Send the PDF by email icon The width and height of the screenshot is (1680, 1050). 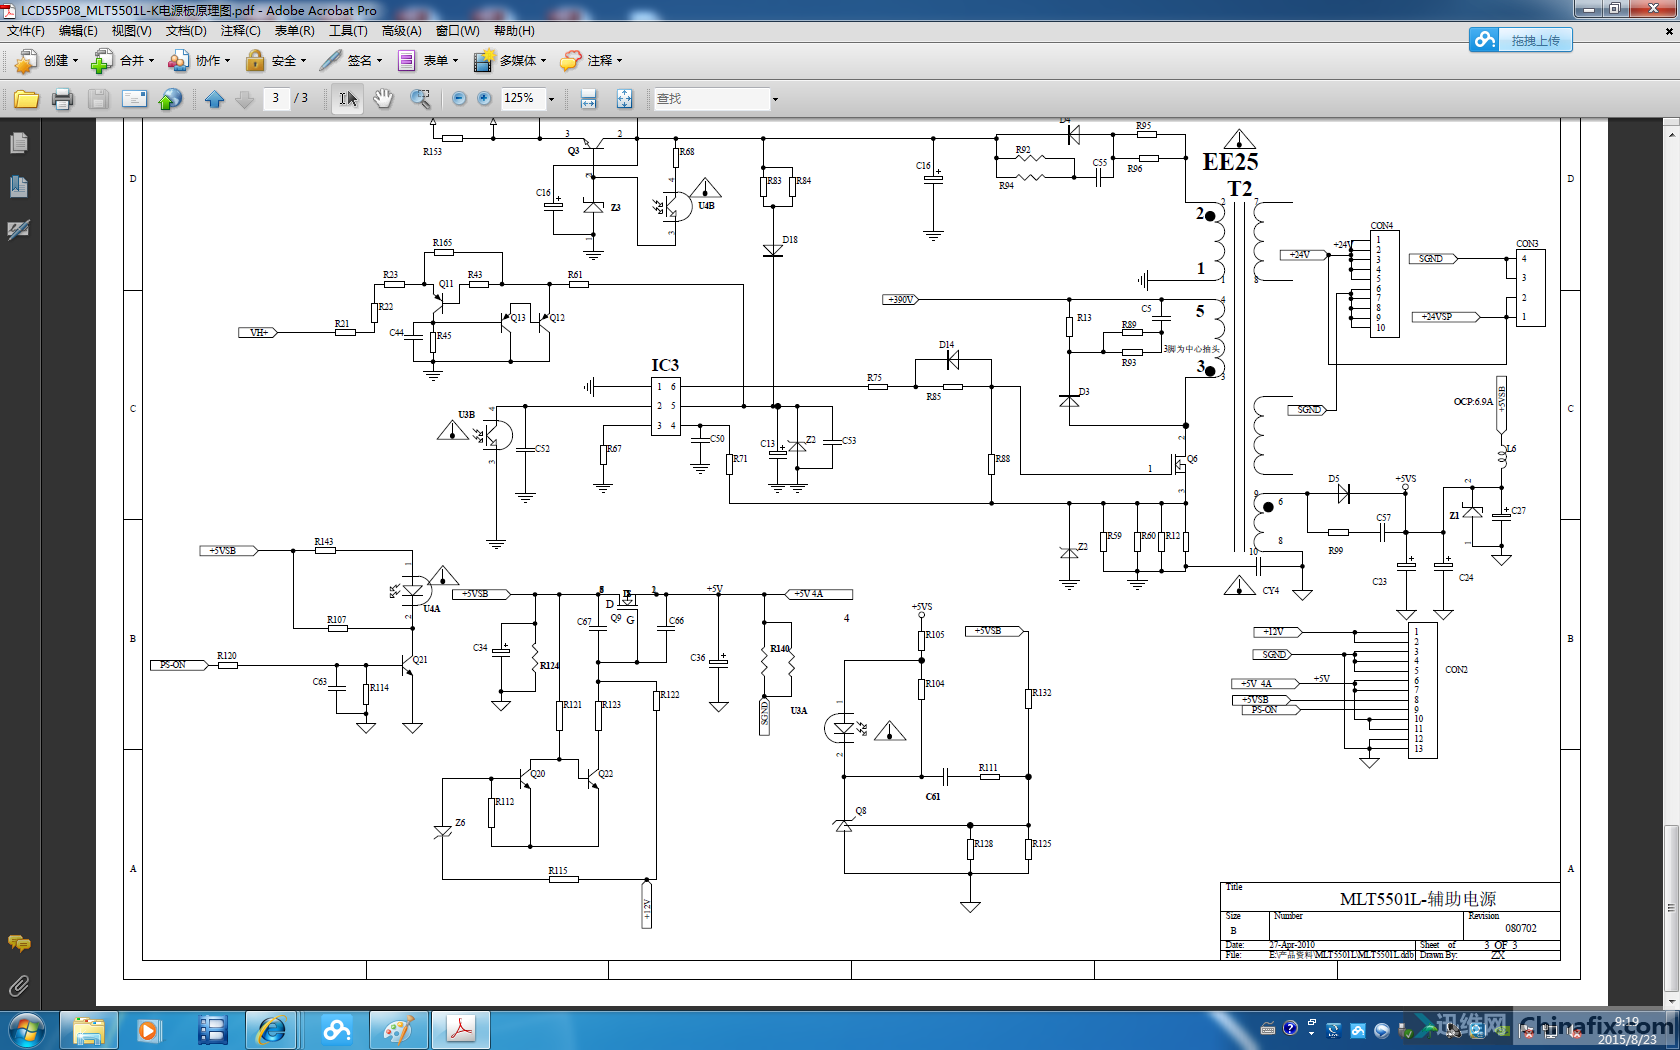tap(134, 99)
